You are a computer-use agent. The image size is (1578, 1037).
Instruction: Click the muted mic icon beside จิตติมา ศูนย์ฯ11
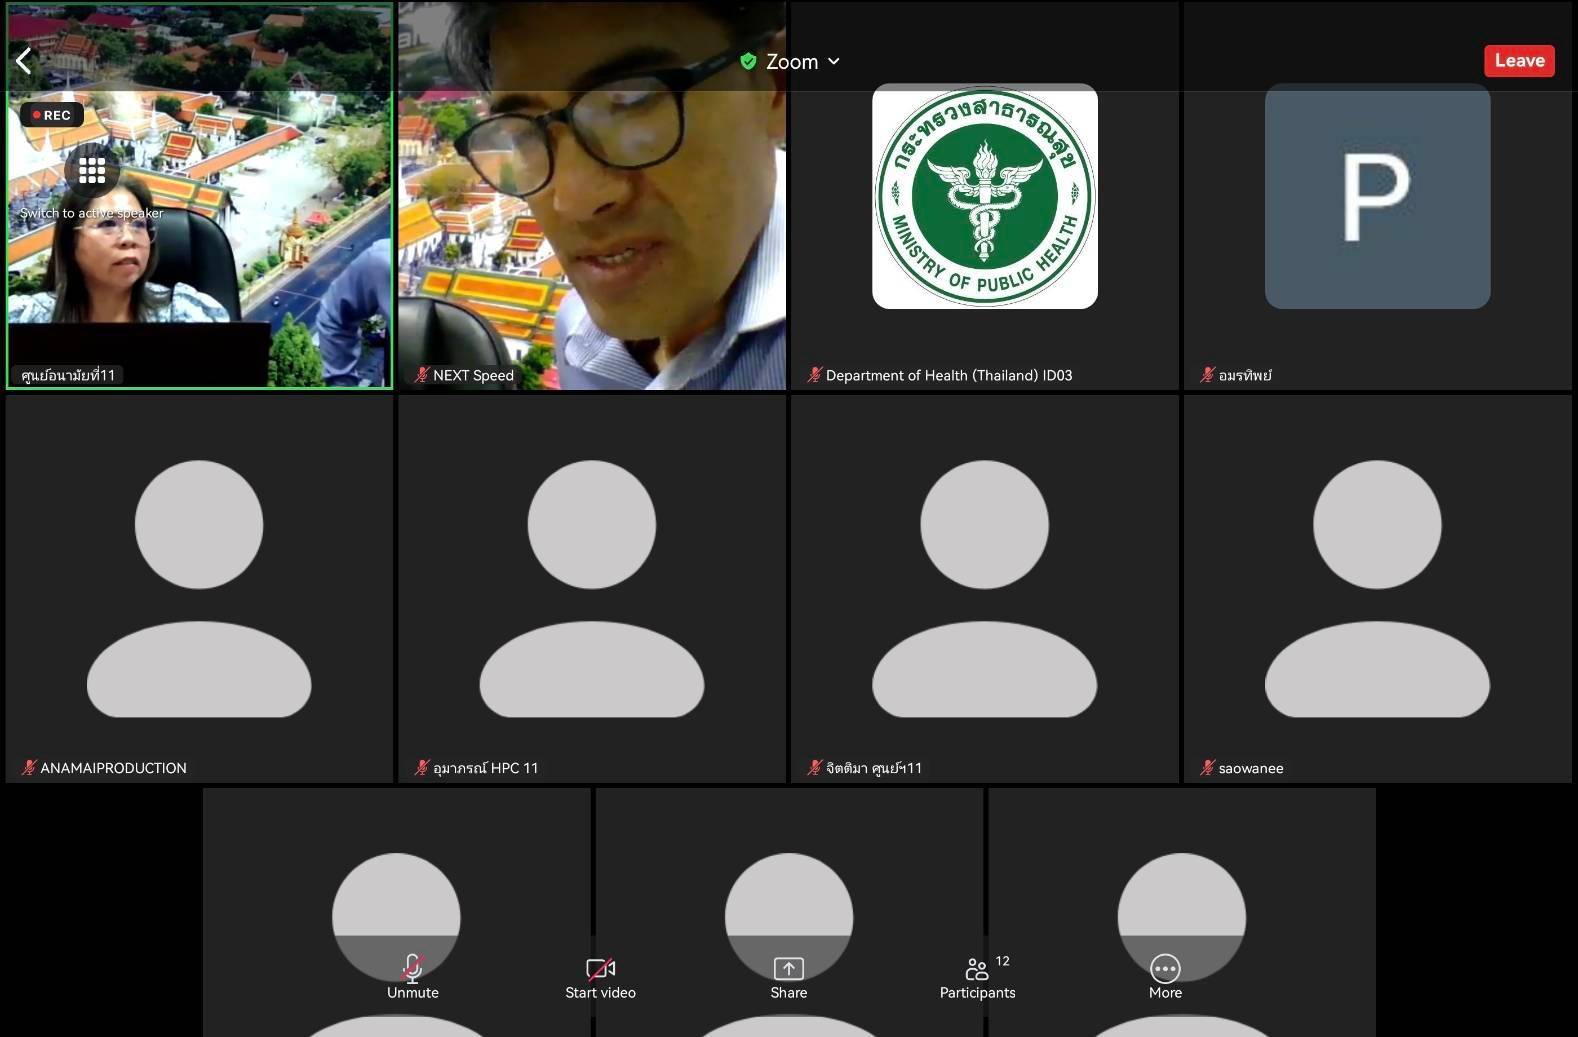pyautogui.click(x=815, y=768)
